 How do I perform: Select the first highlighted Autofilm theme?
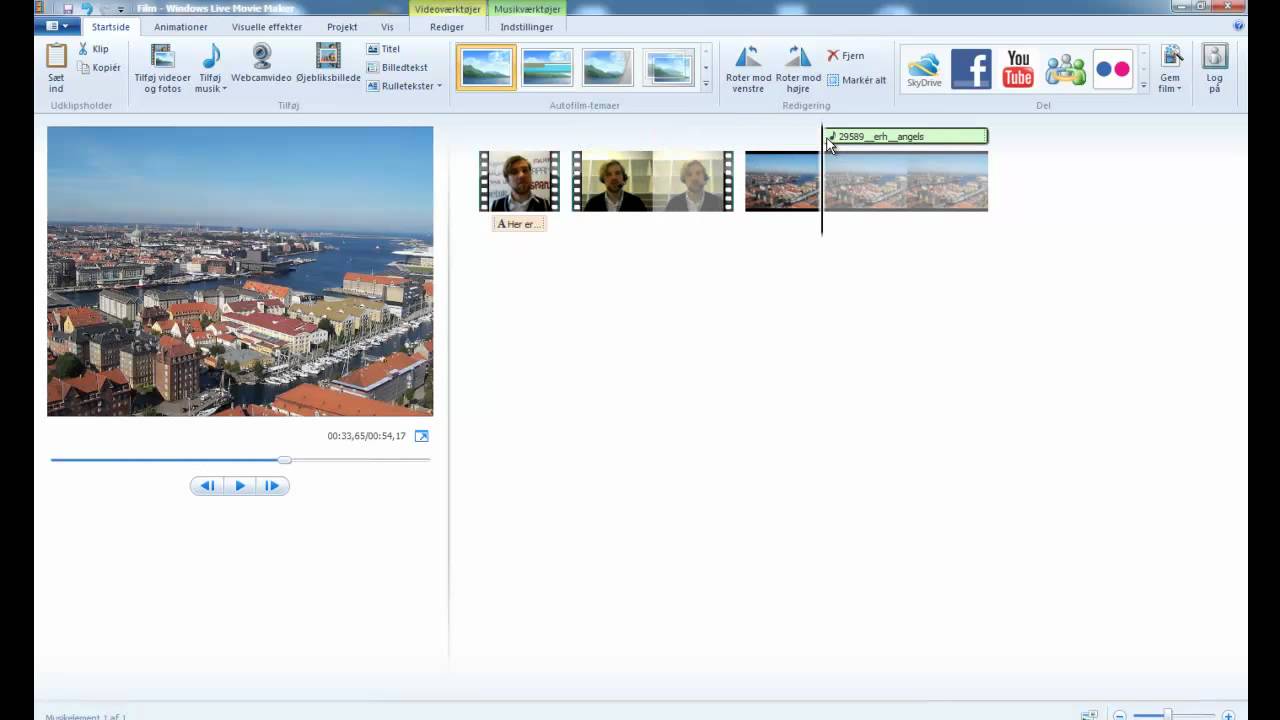486,67
